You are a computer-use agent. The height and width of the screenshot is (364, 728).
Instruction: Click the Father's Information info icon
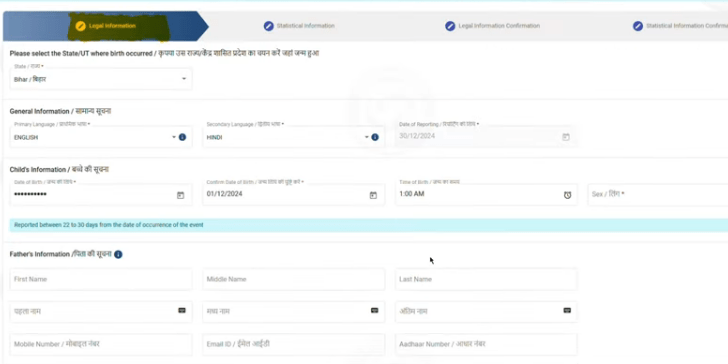(x=118, y=254)
